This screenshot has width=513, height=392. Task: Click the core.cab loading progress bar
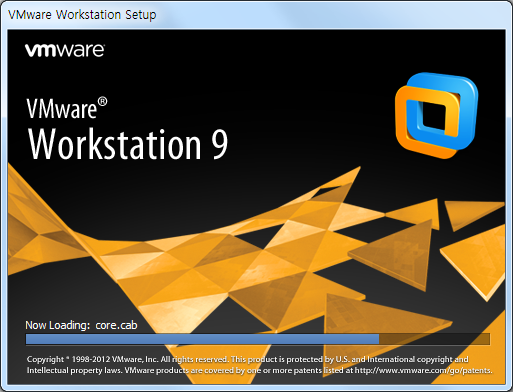(258, 339)
